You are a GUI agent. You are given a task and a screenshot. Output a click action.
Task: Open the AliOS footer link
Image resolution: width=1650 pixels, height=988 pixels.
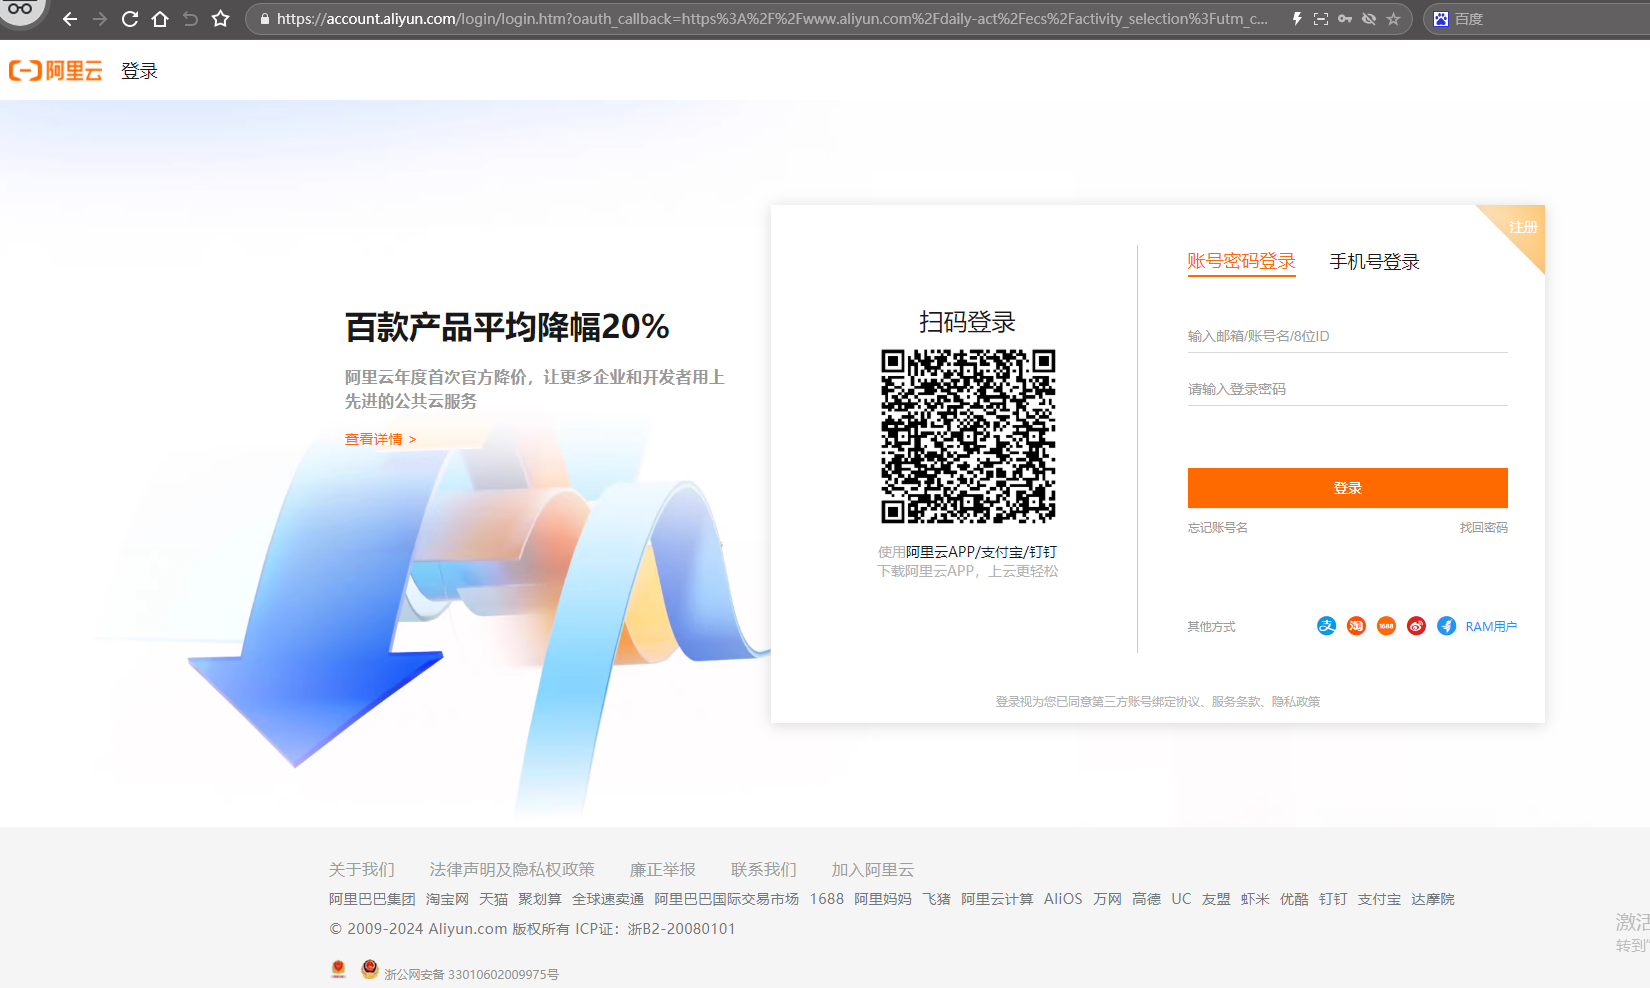1063,899
